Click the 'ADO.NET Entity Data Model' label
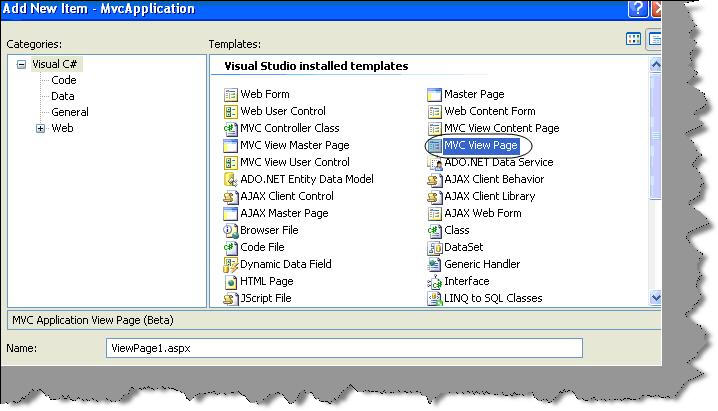 pos(307,179)
